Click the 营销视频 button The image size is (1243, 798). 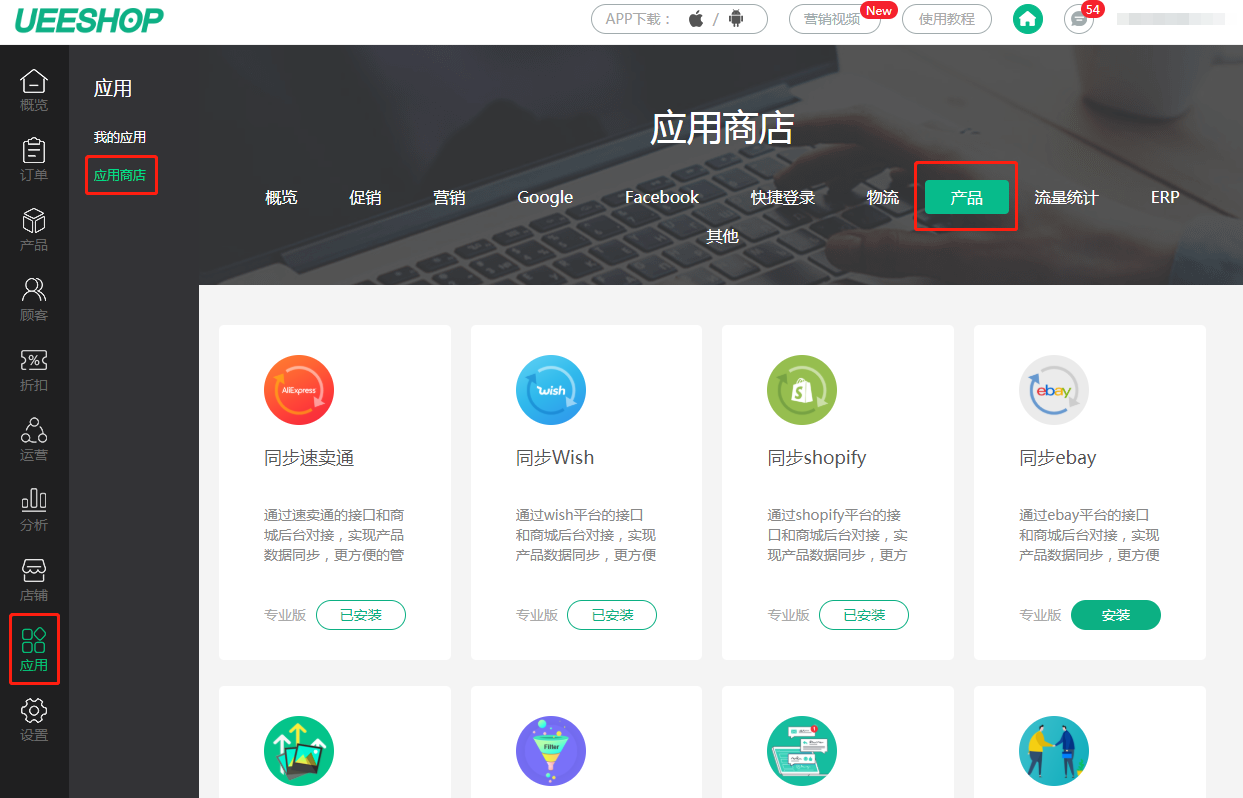coord(835,19)
